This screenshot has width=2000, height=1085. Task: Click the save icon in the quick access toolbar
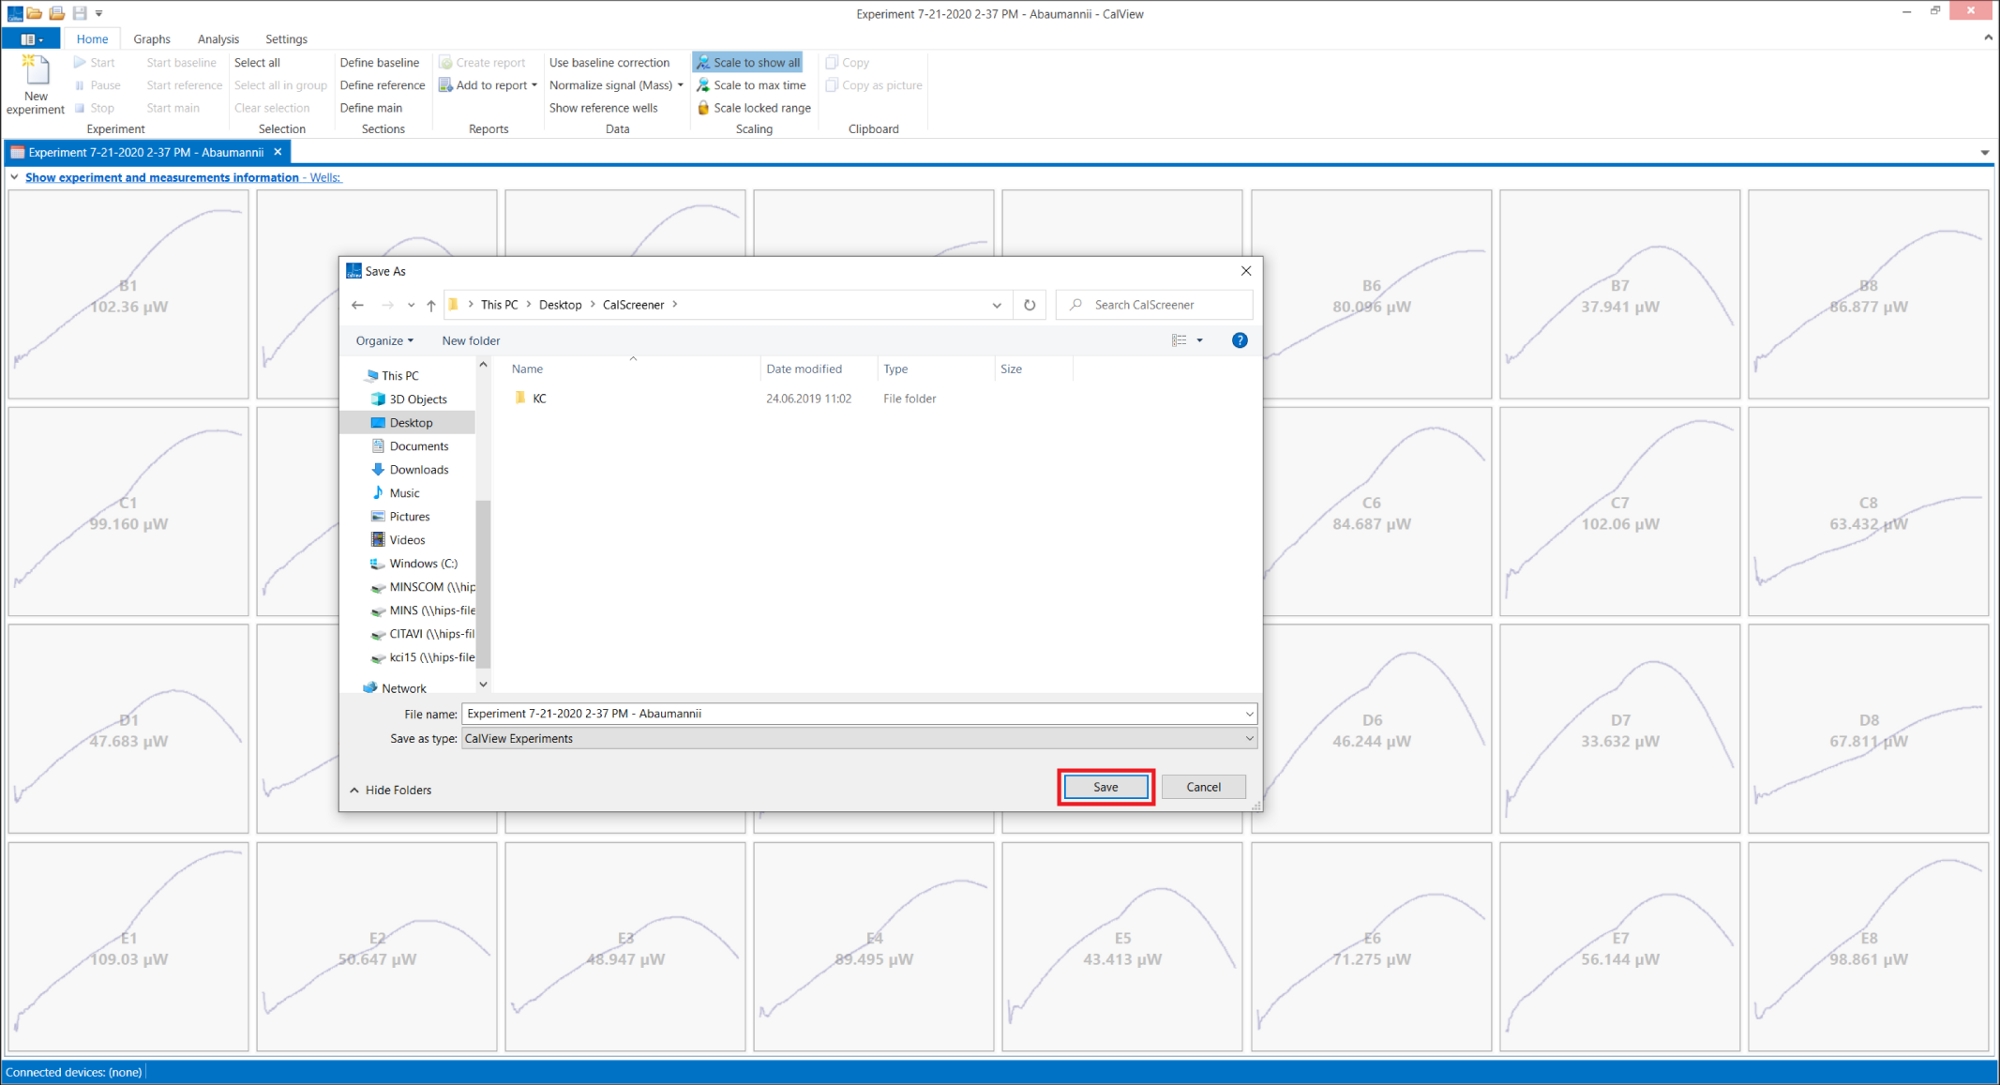point(80,13)
